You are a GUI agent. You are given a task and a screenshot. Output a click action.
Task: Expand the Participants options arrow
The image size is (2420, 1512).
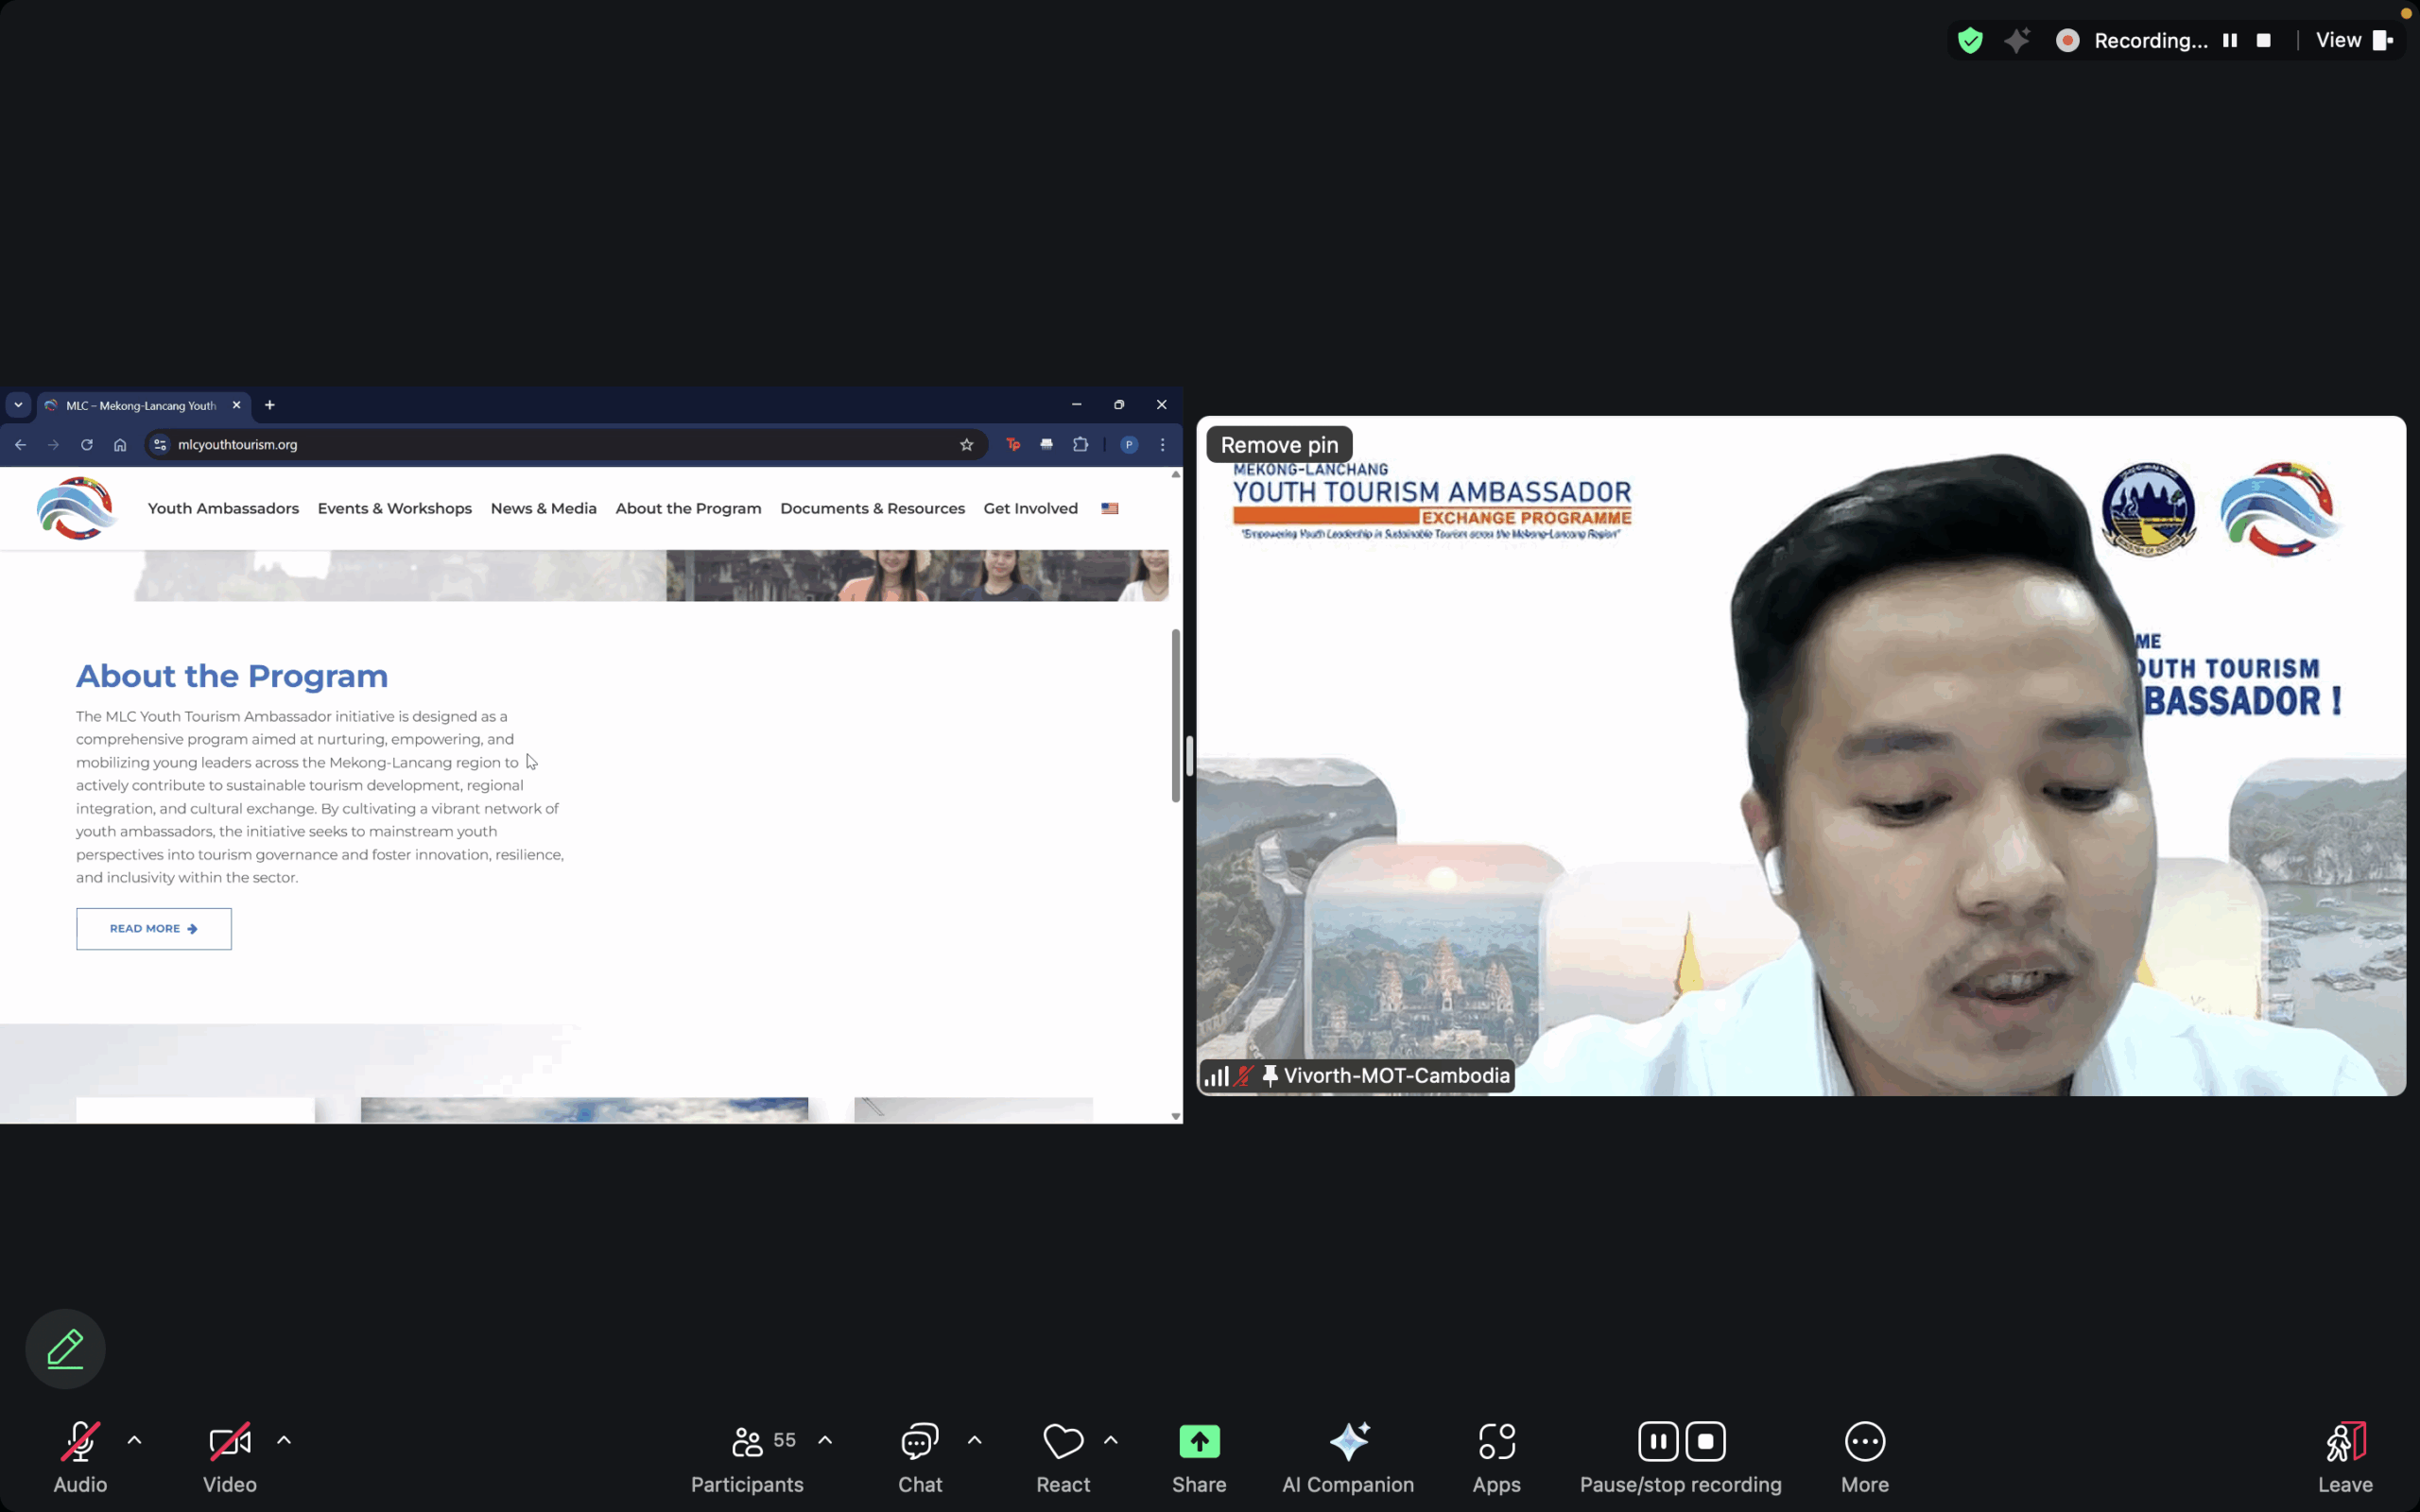825,1440
